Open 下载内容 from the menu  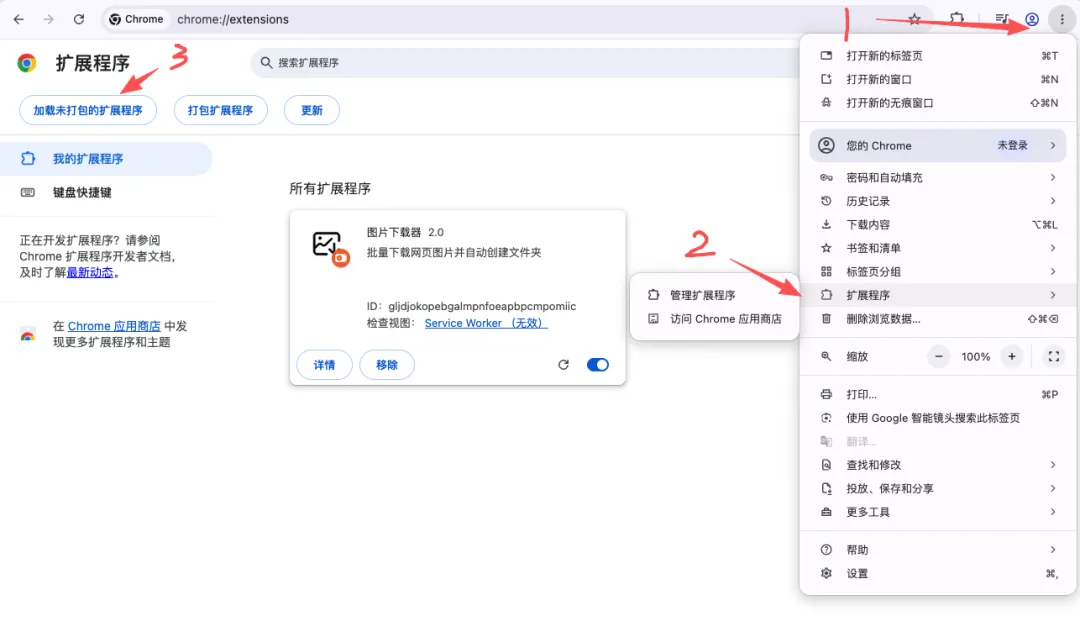[938, 224]
